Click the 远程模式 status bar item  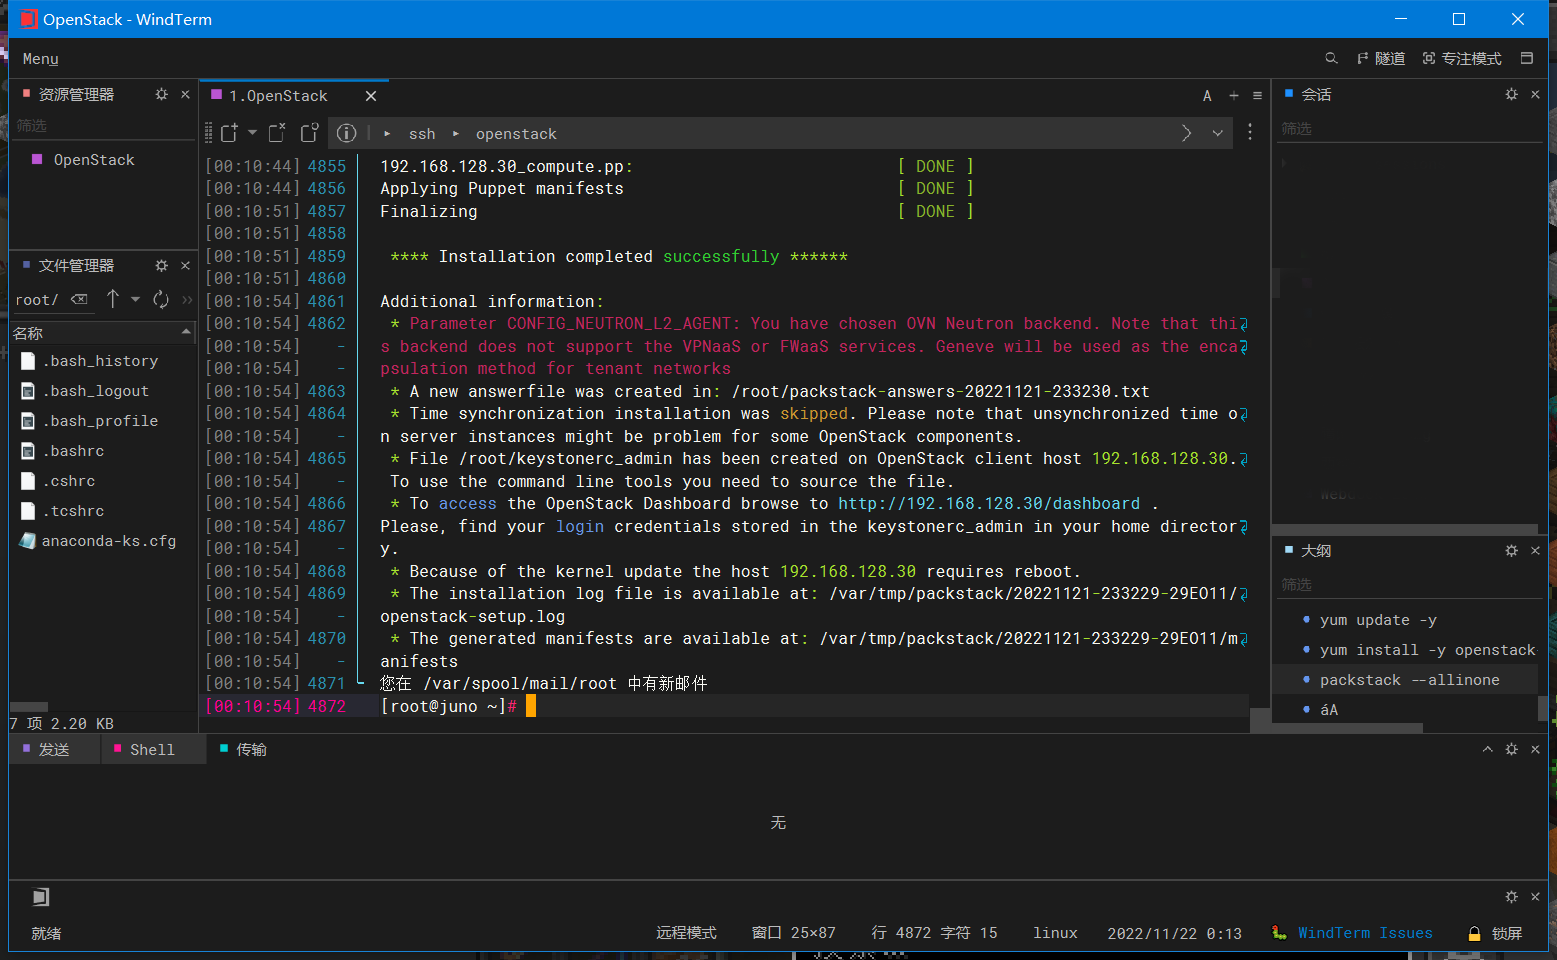pyautogui.click(x=686, y=933)
